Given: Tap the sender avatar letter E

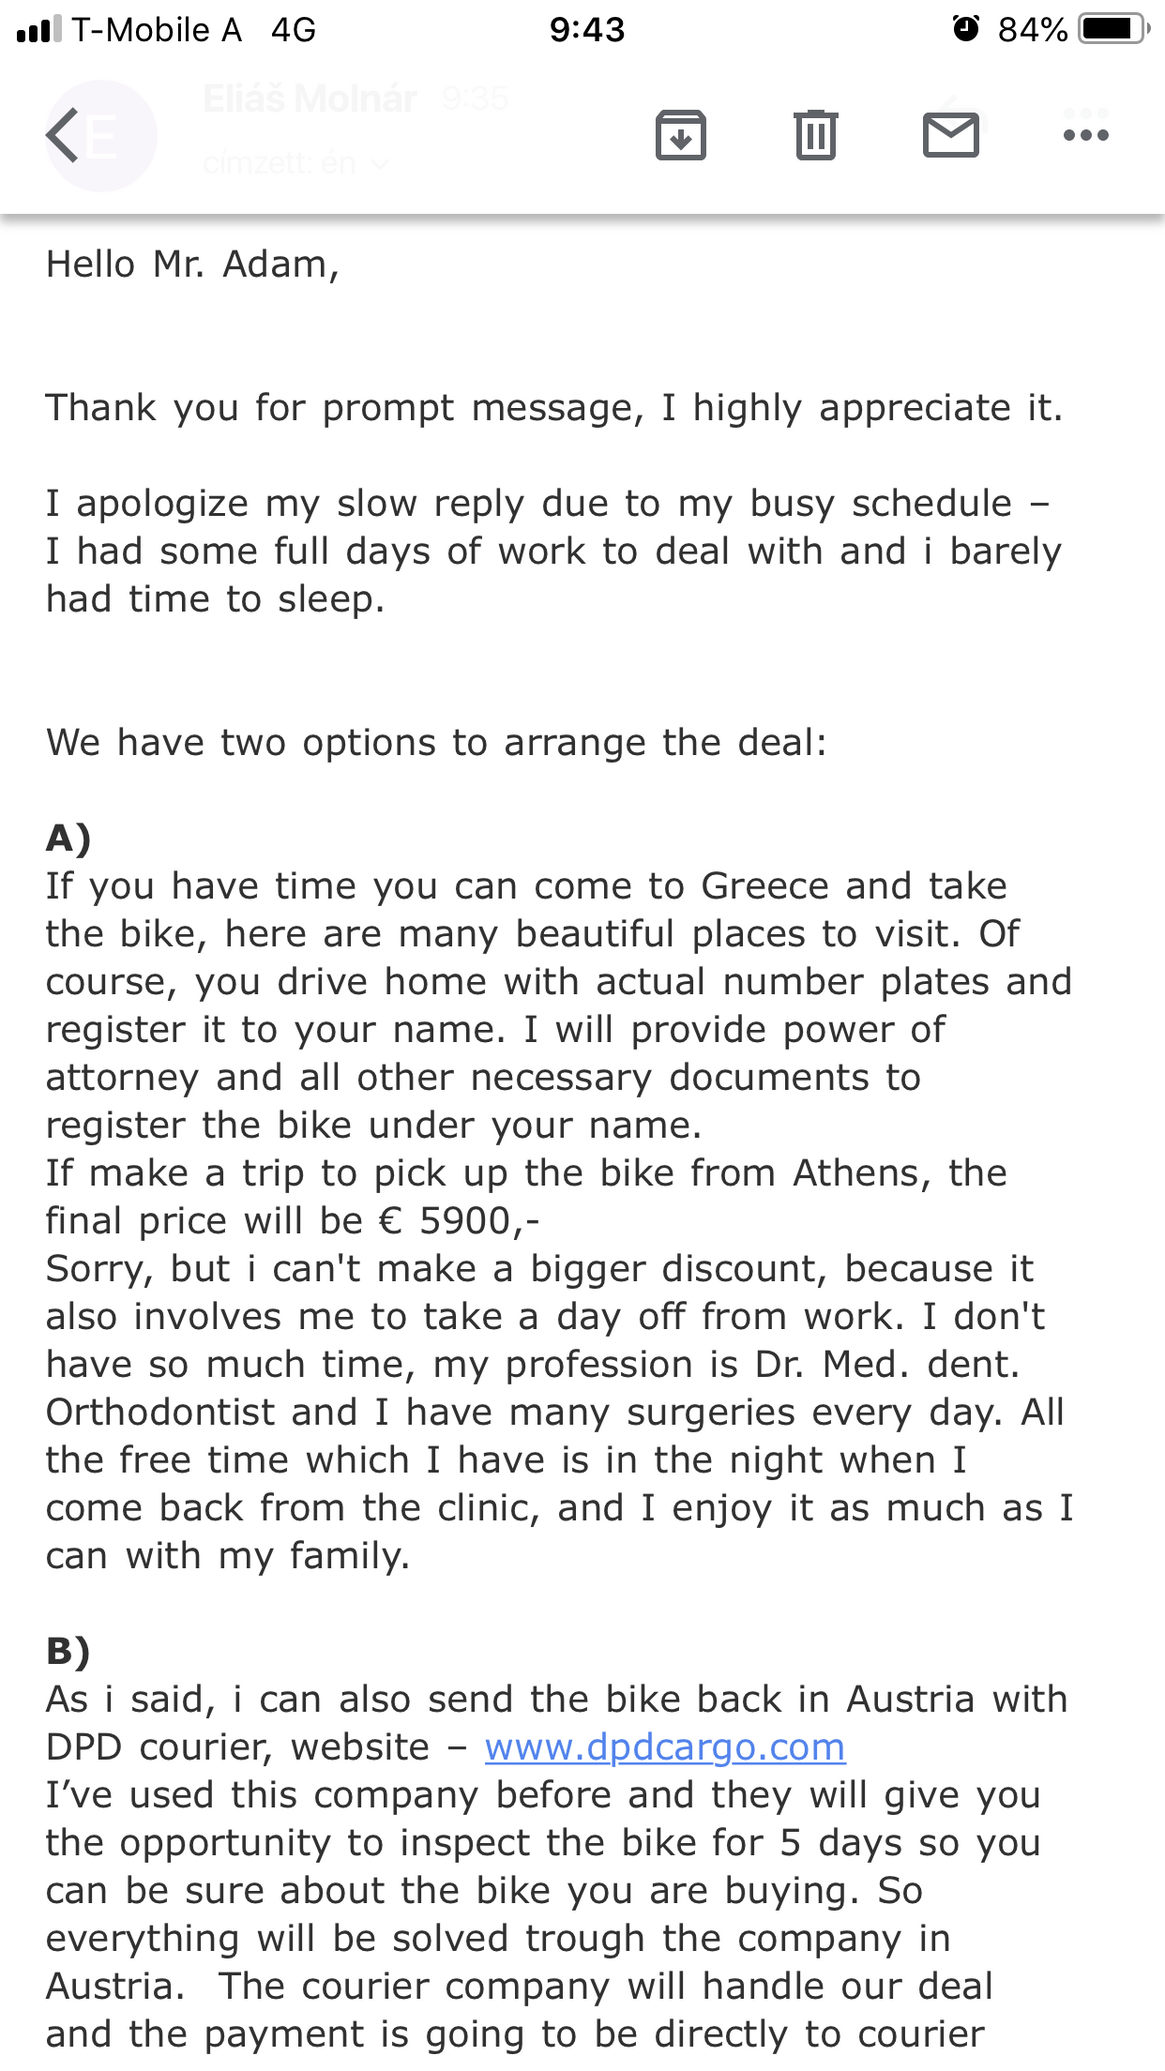Looking at the screenshot, I should point(102,136).
